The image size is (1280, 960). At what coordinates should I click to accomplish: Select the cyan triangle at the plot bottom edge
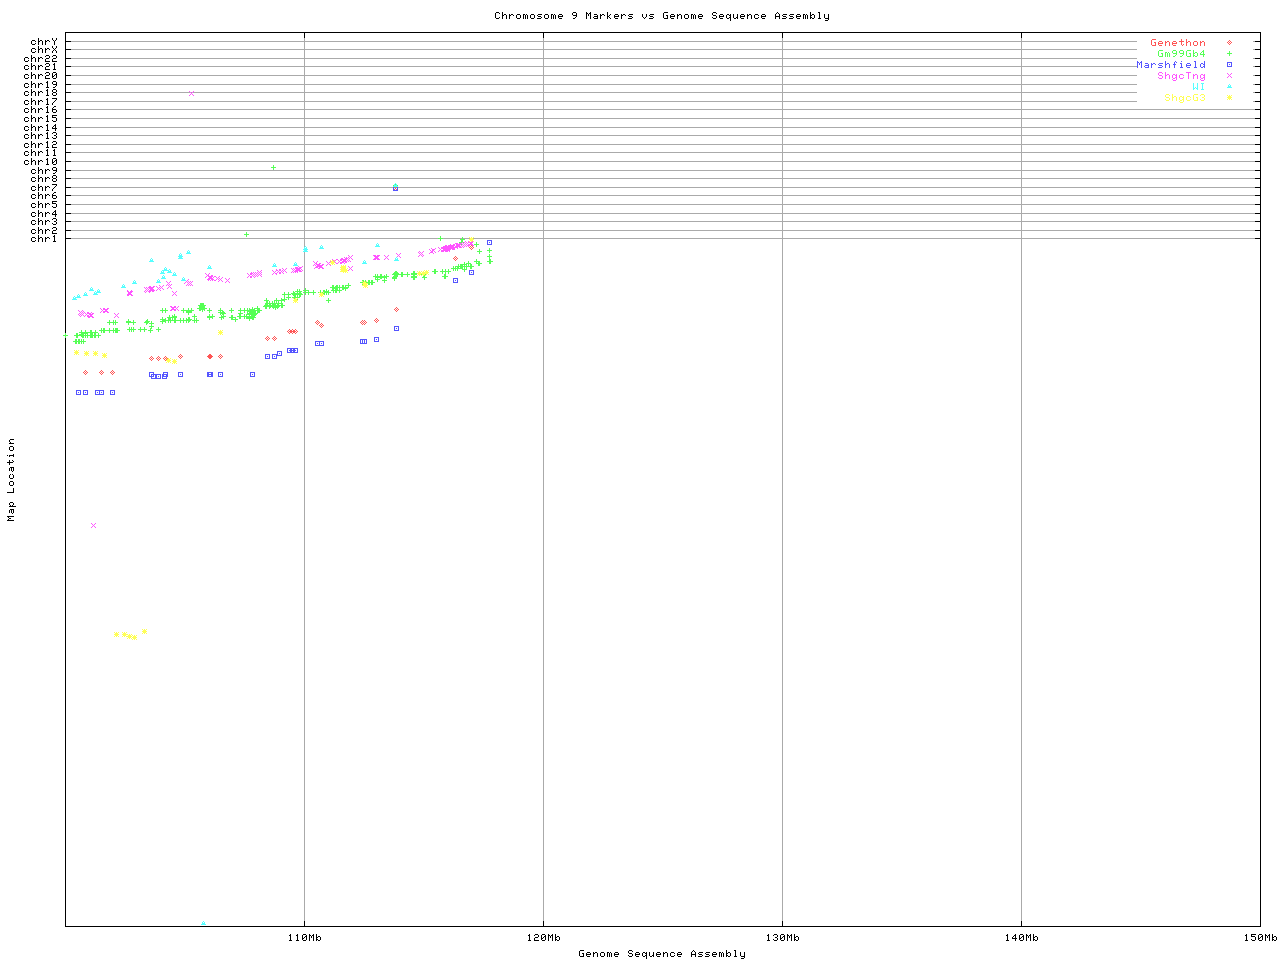(203, 923)
